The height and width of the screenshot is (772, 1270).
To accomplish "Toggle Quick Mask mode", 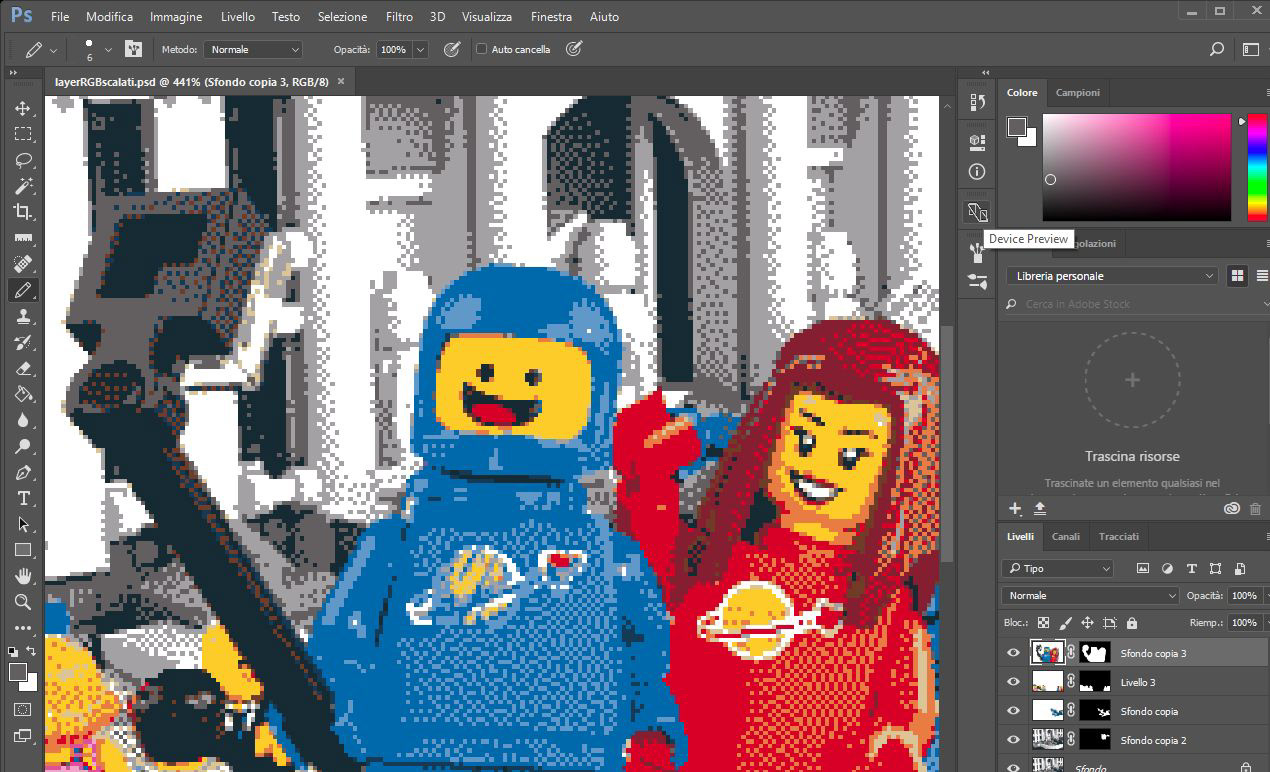I will point(22,709).
